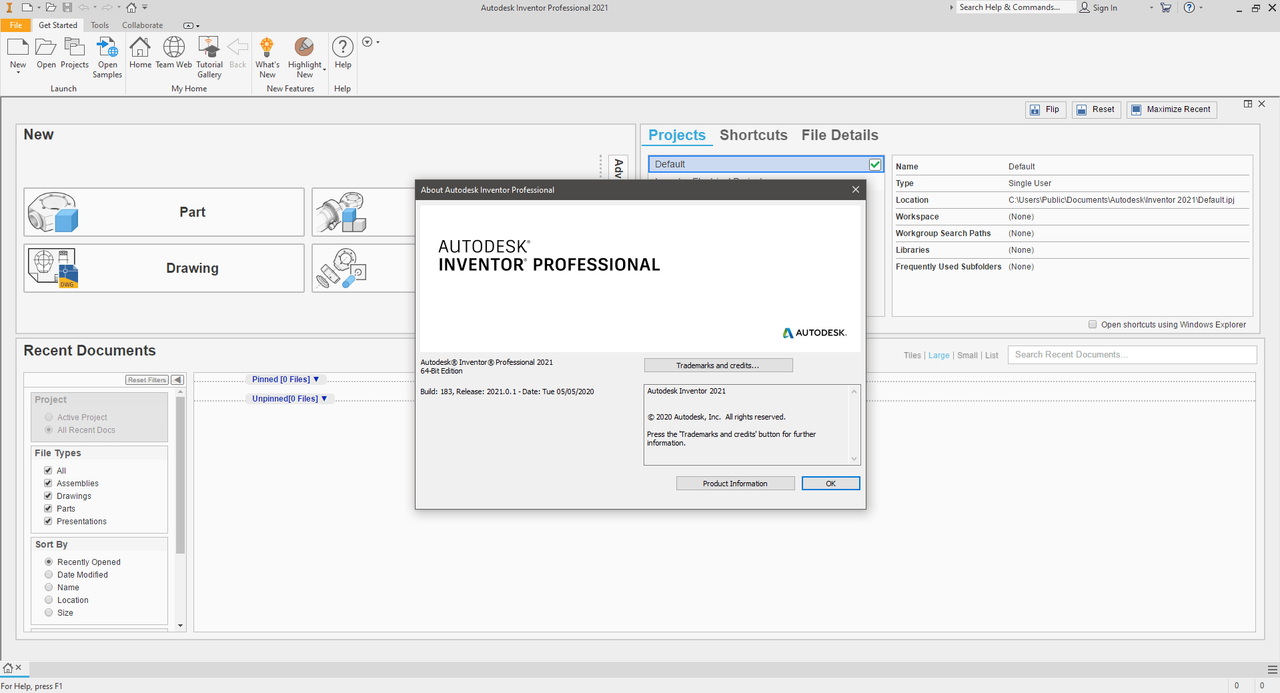Click the New file ribbon icon
1280x693 pixels.
tap(18, 47)
